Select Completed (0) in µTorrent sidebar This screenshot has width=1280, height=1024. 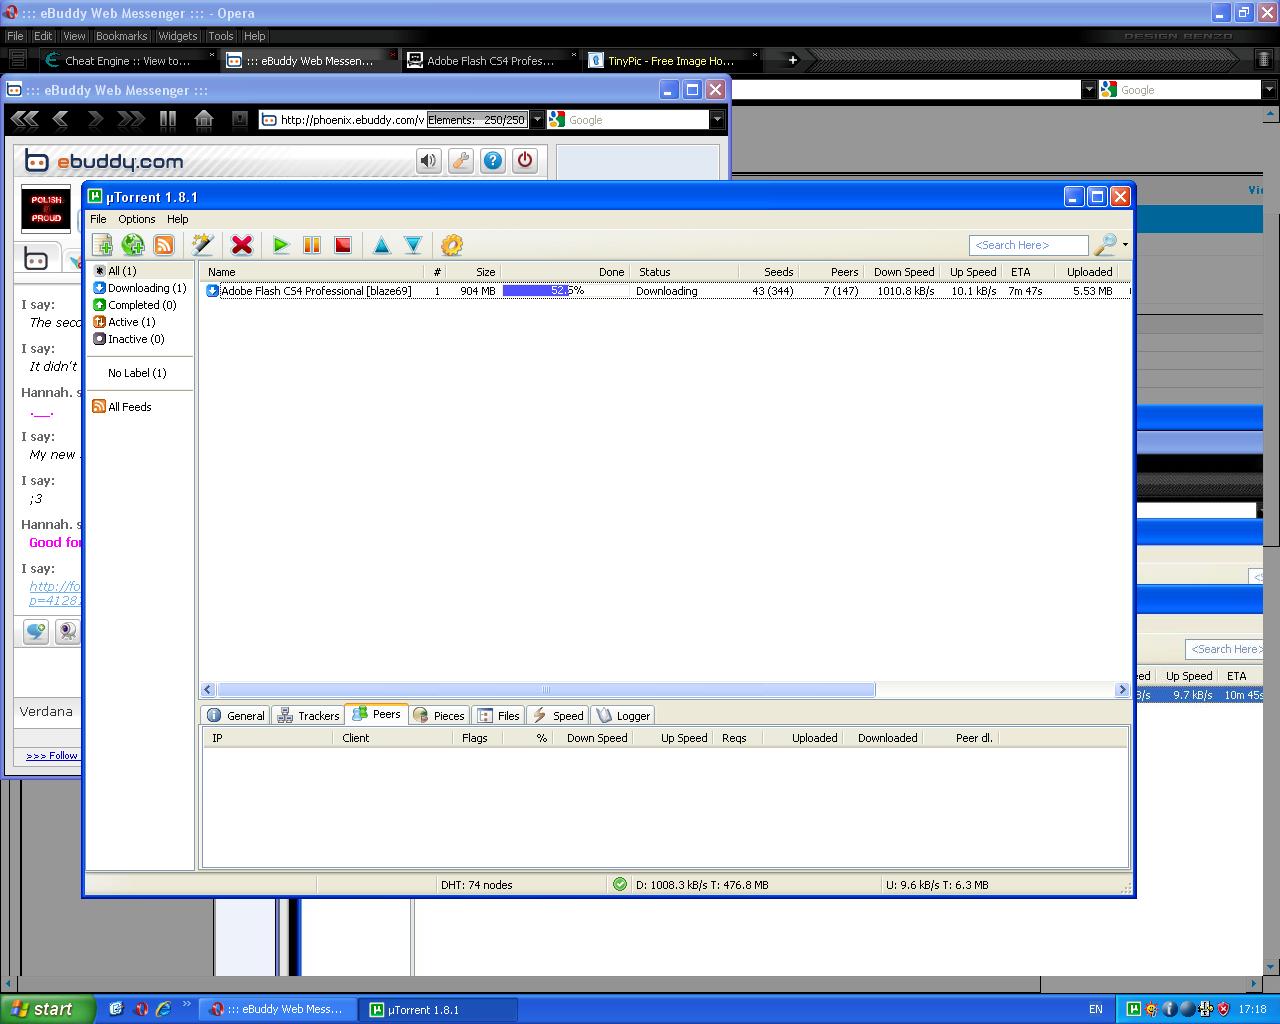[x=134, y=305]
